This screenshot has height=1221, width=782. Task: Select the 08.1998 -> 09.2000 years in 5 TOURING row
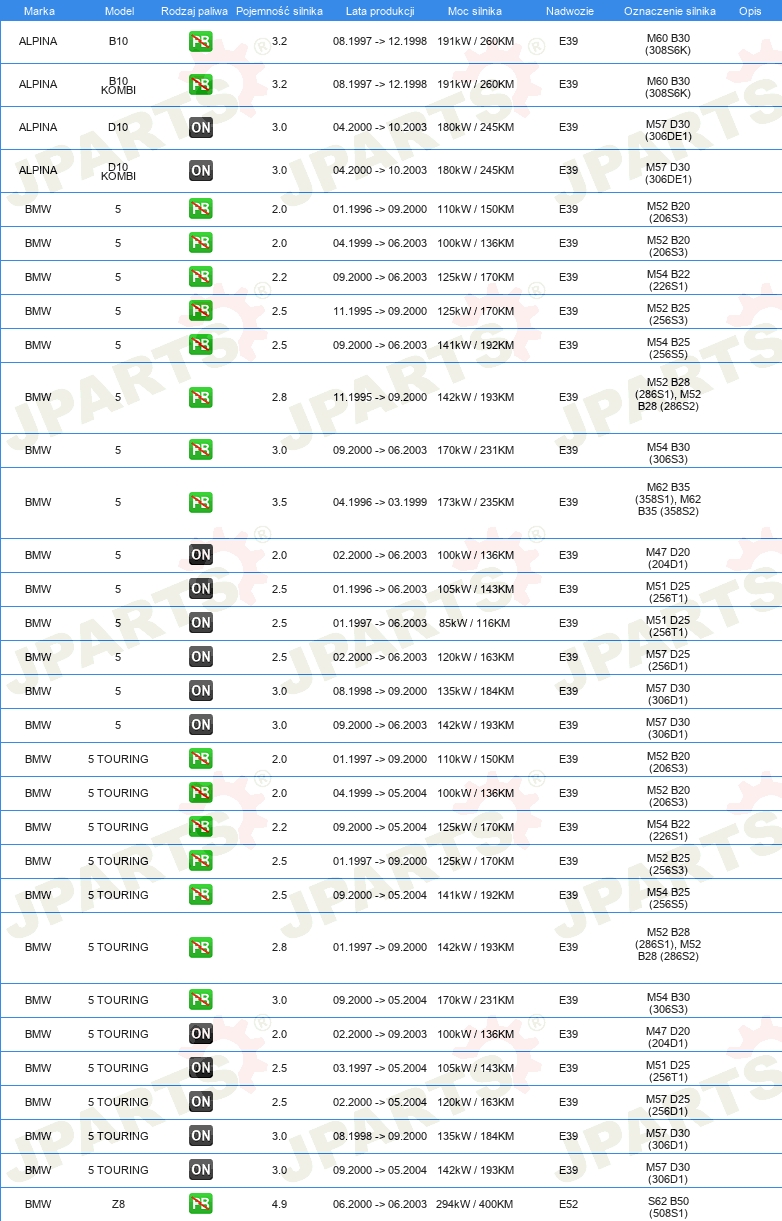pos(380,1136)
